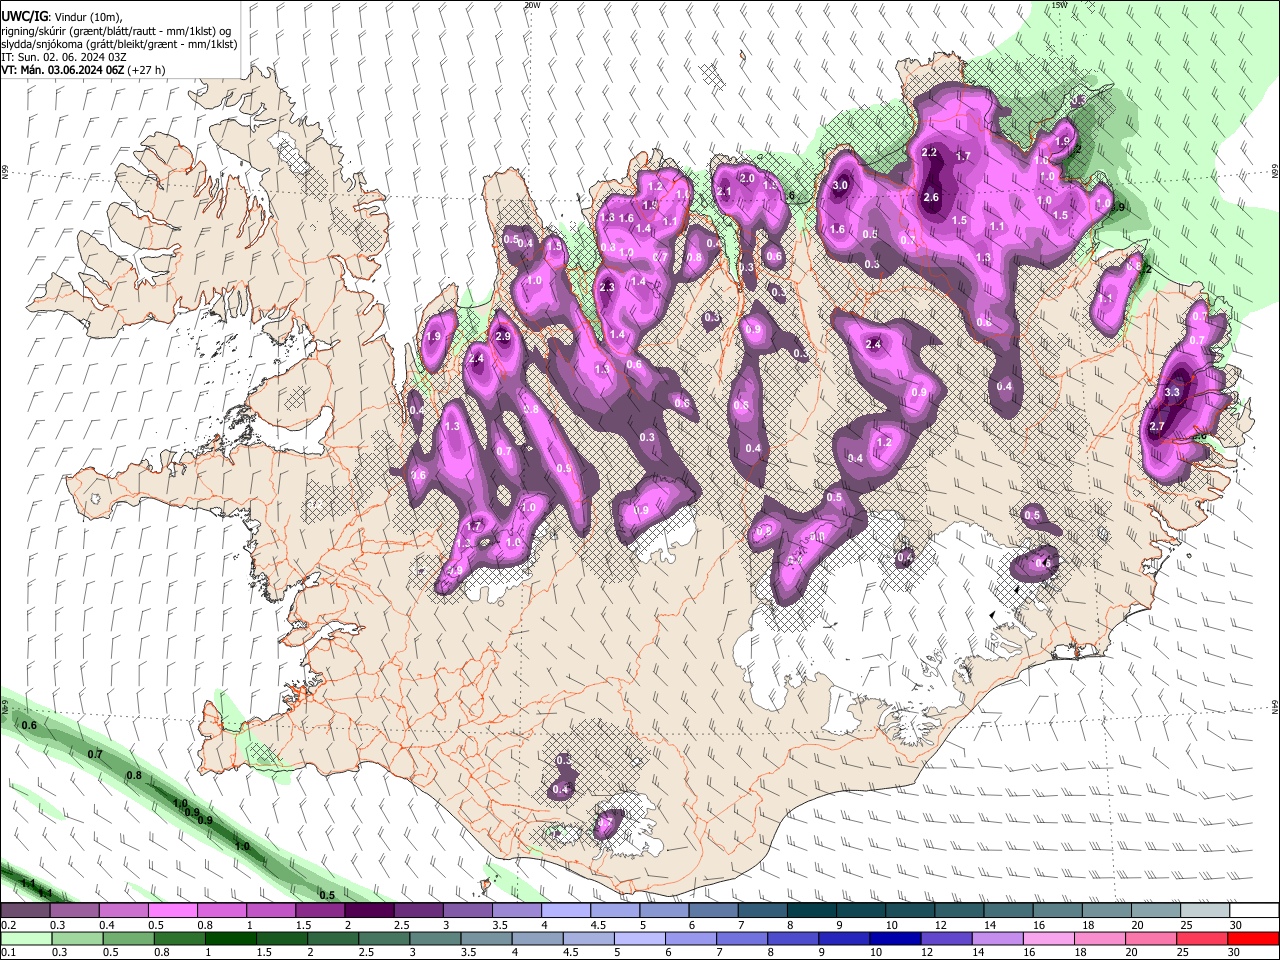This screenshot has height=960, width=1280.
Task: Select the gray-blue lower swatch labeled 3.5
Action: [x=487, y=938]
